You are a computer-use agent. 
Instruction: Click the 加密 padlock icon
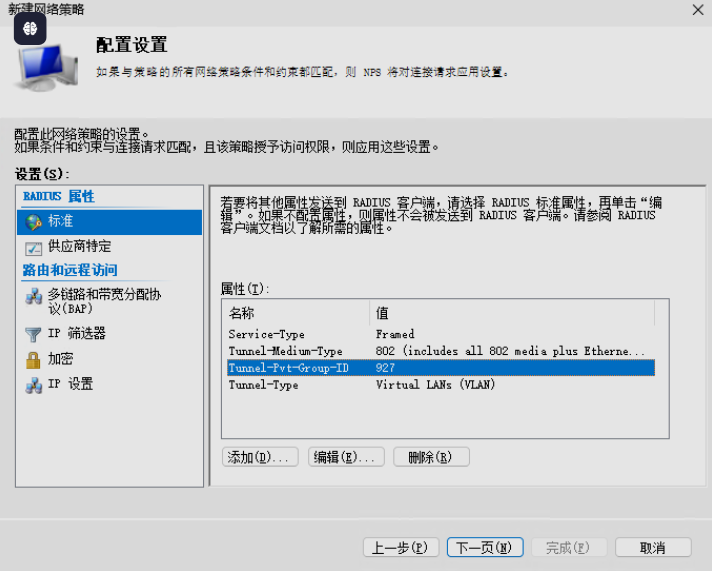tap(33, 360)
